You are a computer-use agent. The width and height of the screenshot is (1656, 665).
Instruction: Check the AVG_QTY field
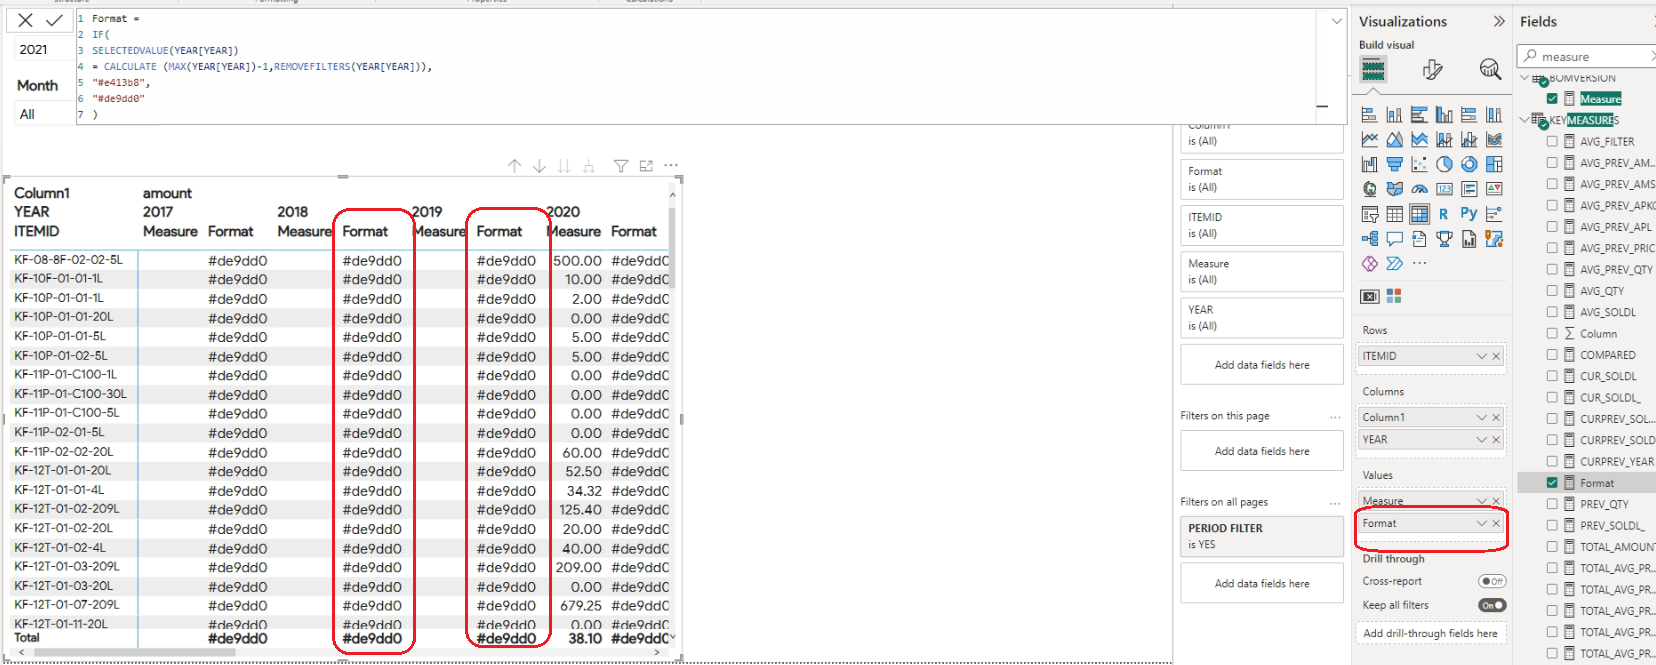1552,291
